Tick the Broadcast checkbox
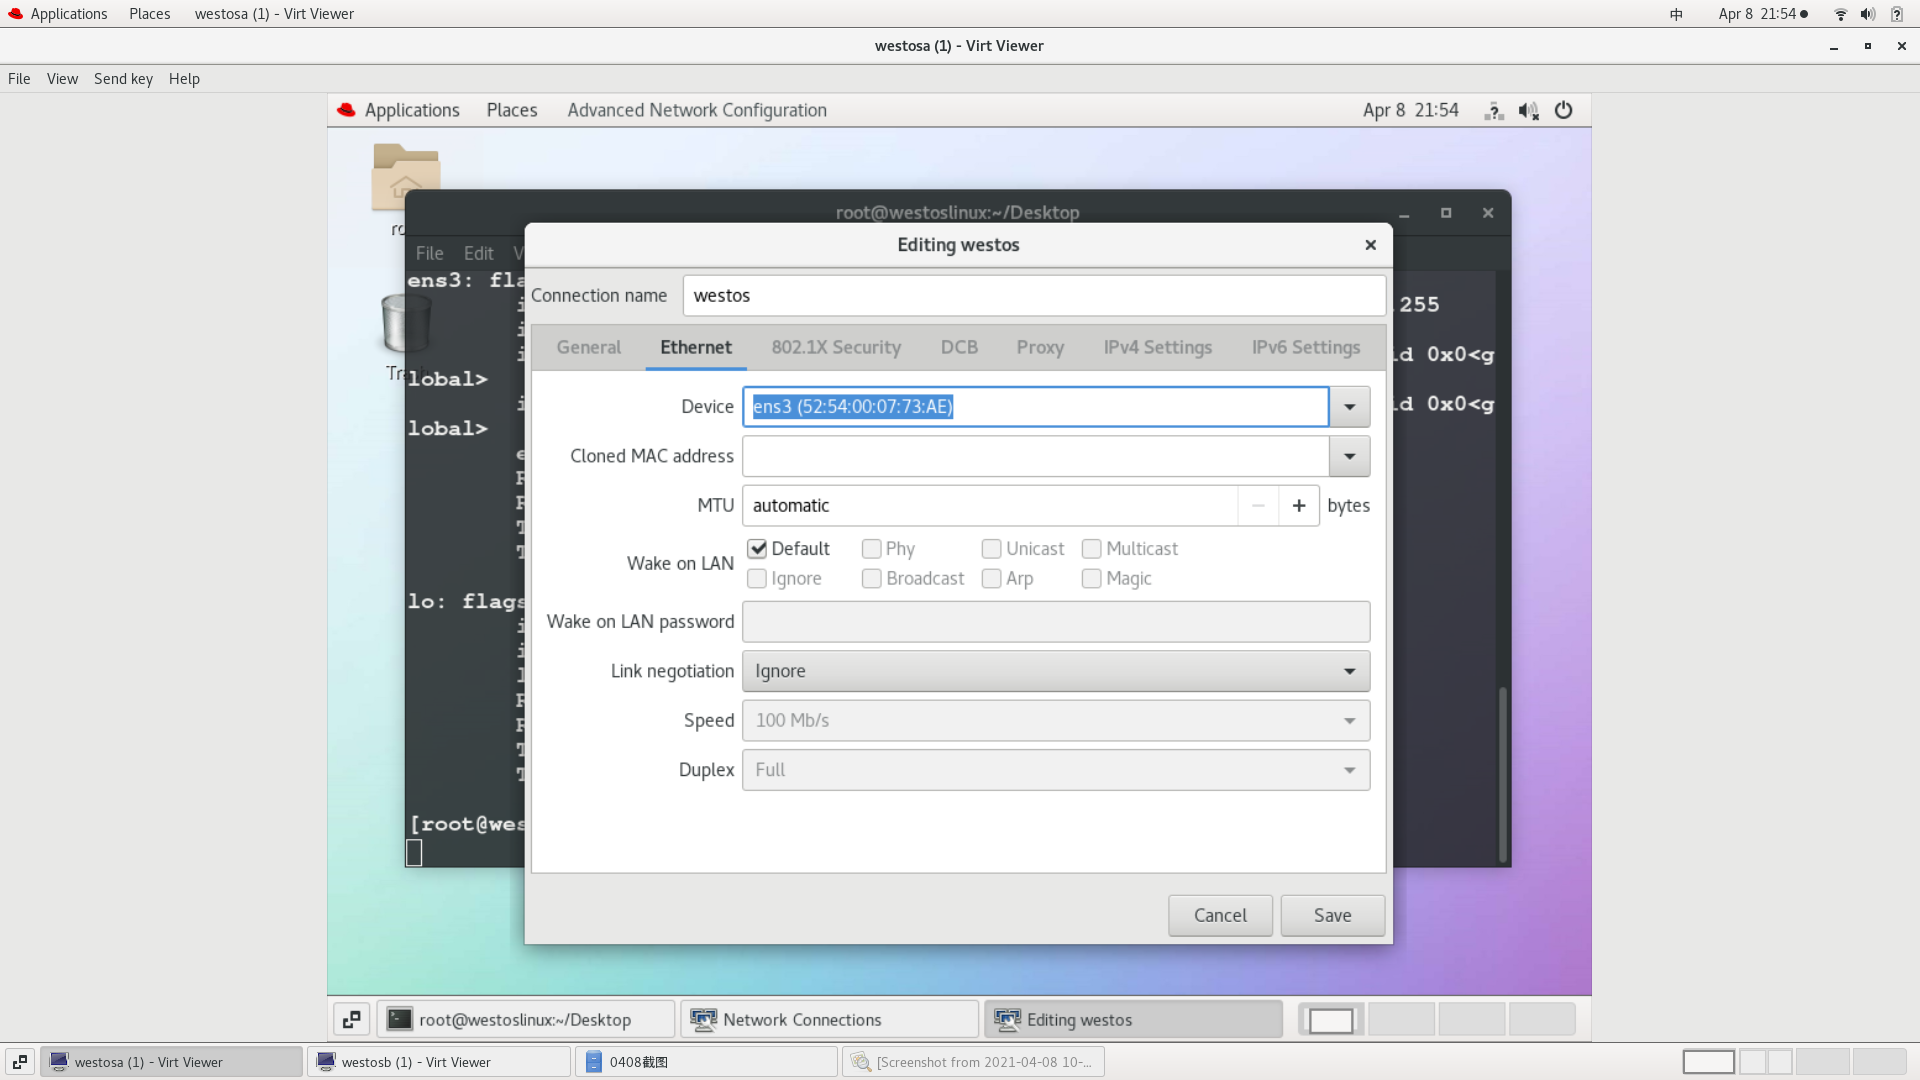Image resolution: width=1920 pixels, height=1080 pixels. 872,579
